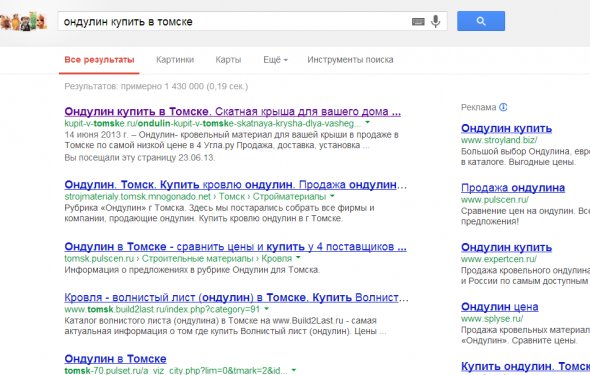Expand arrow next to tomsk.pulscen.ru URL
The height and width of the screenshot is (375, 590).
298,258
